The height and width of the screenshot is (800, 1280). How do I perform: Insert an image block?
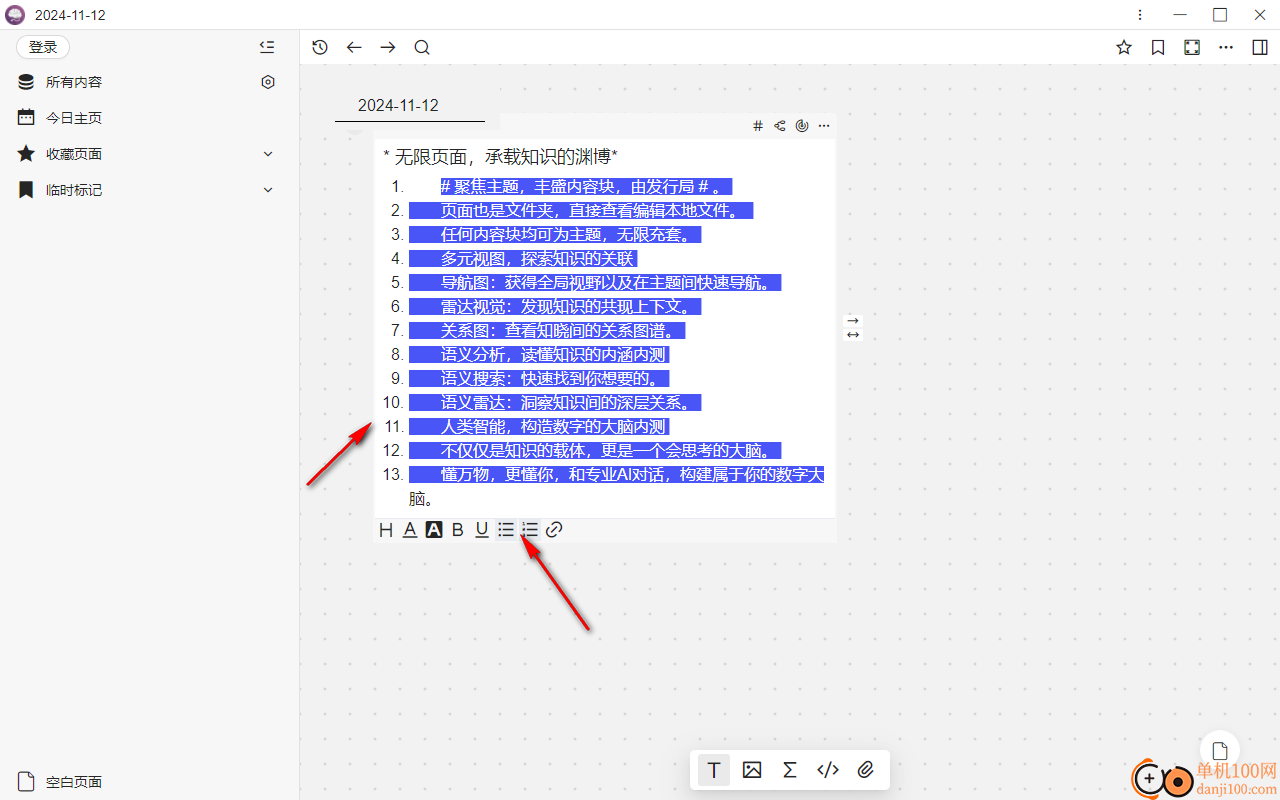pos(752,770)
